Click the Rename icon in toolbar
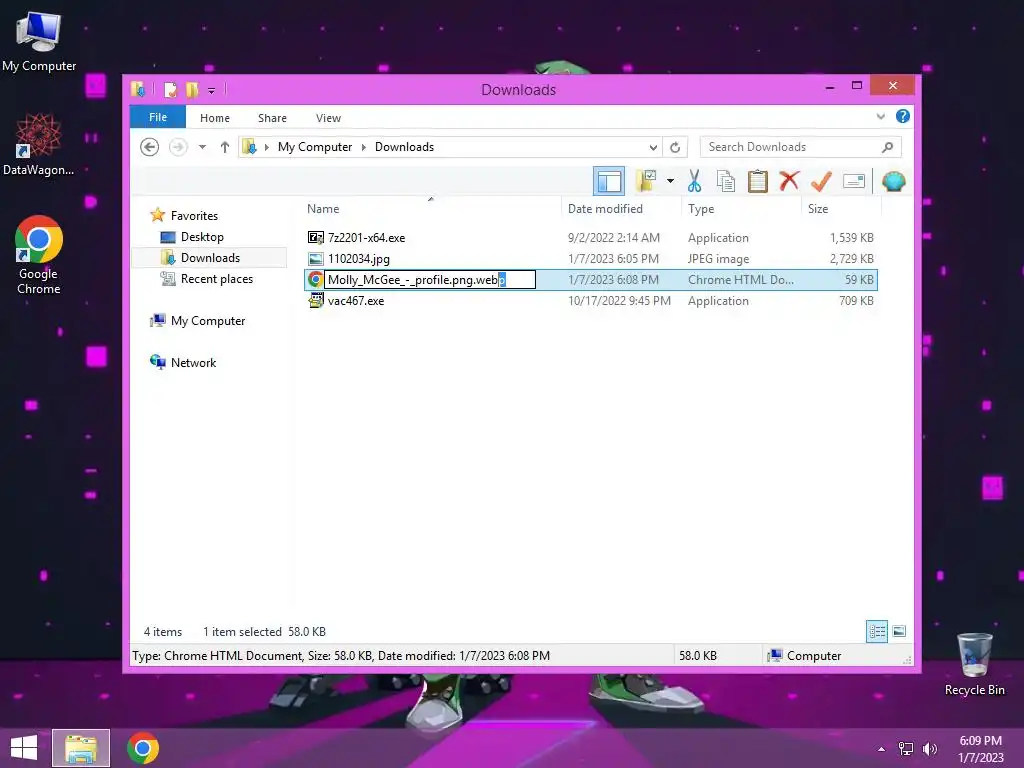 point(854,181)
